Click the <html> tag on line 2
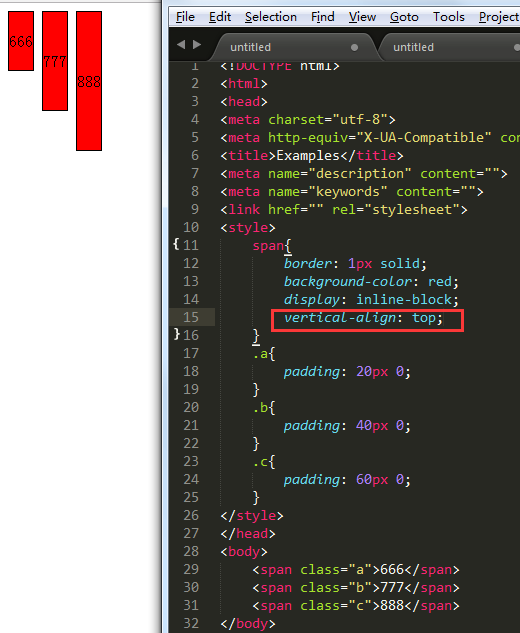Image resolution: width=520 pixels, height=633 pixels. 244,84
